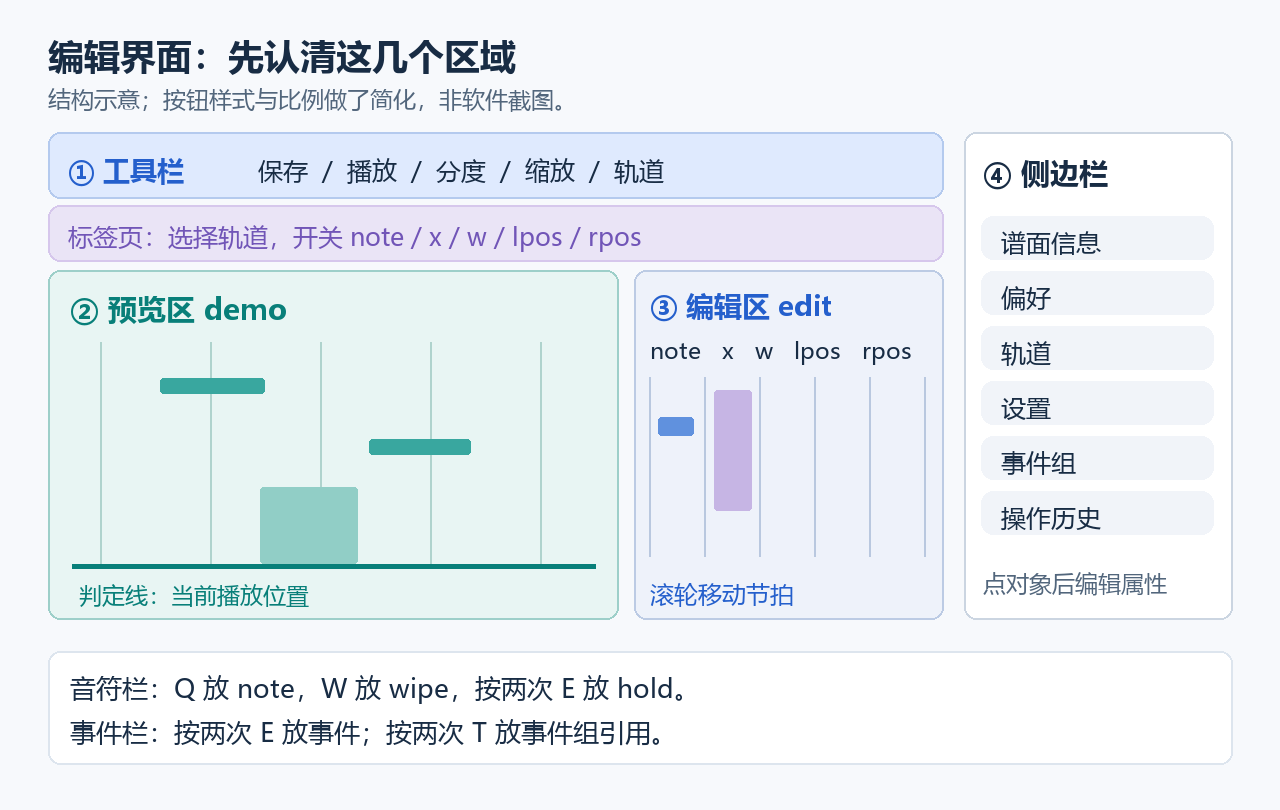Click the ② 预览区 demo heading
This screenshot has width=1280, height=810.
pos(178,310)
